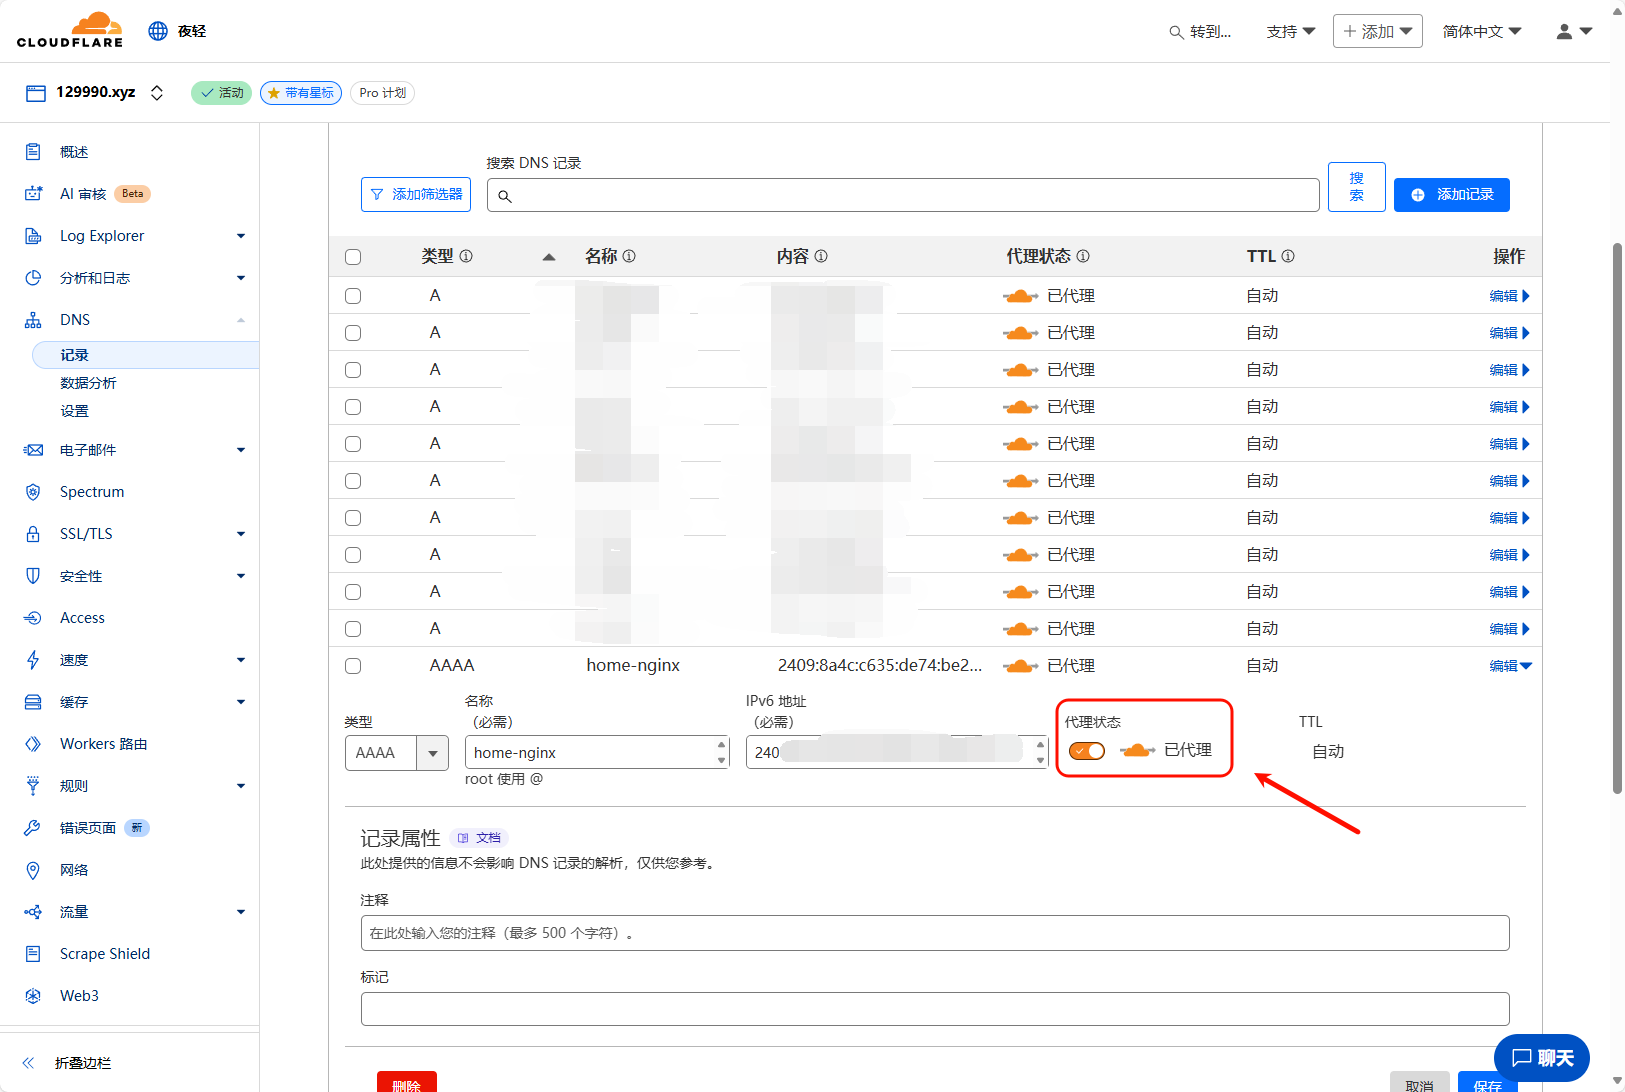Click the Scrape Shield icon in sidebar
Image resolution: width=1625 pixels, height=1092 pixels.
point(33,954)
